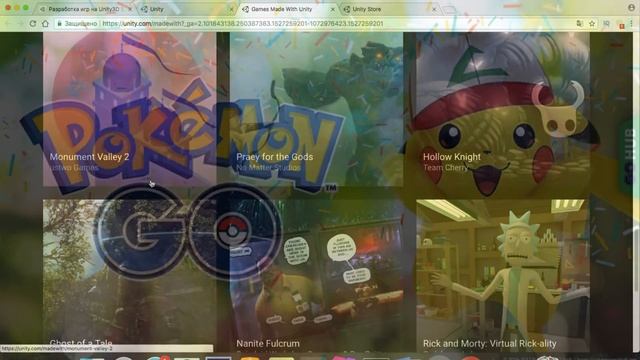
Task: Open the Chrome menu button
Action: click(632, 24)
